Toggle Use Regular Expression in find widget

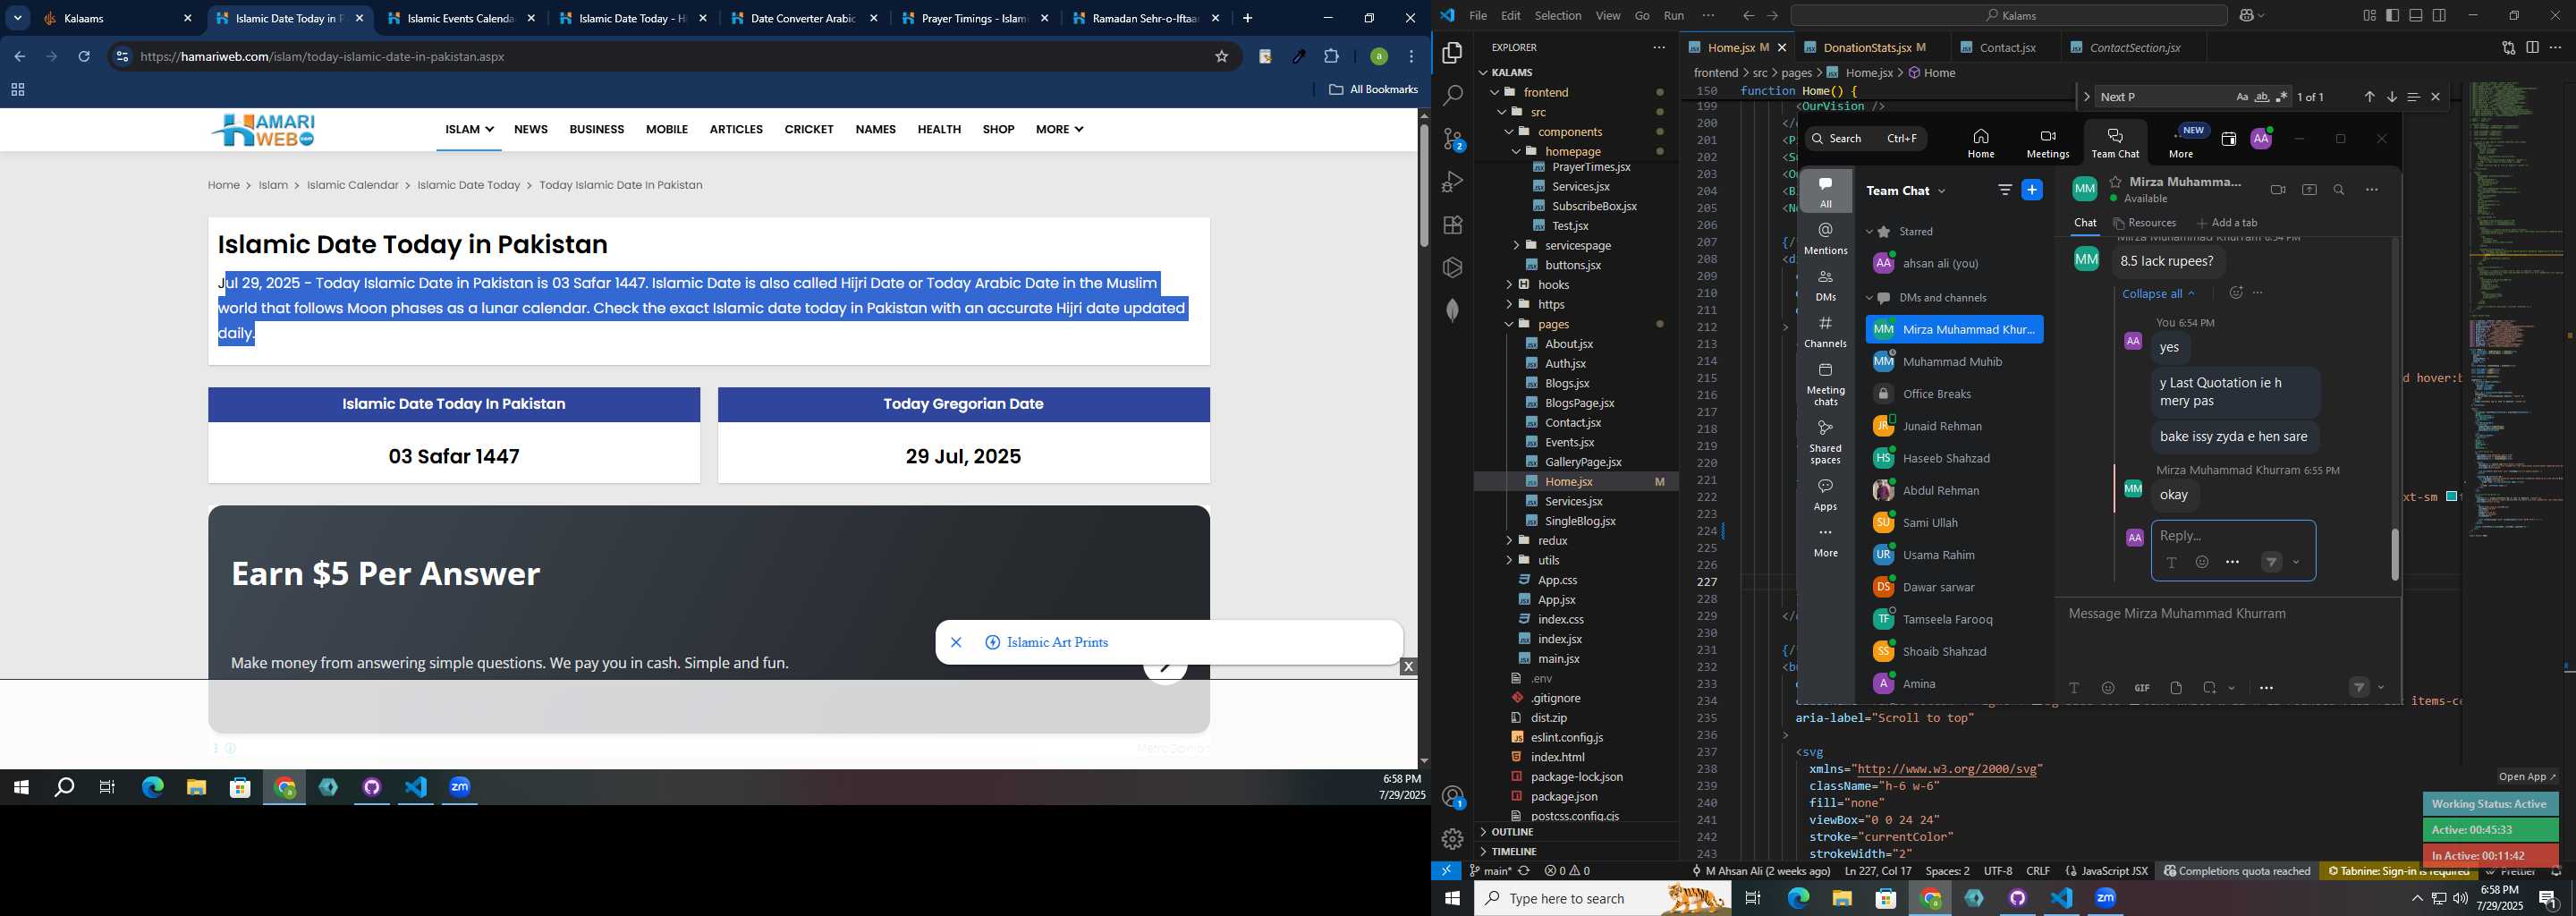[x=2282, y=97]
